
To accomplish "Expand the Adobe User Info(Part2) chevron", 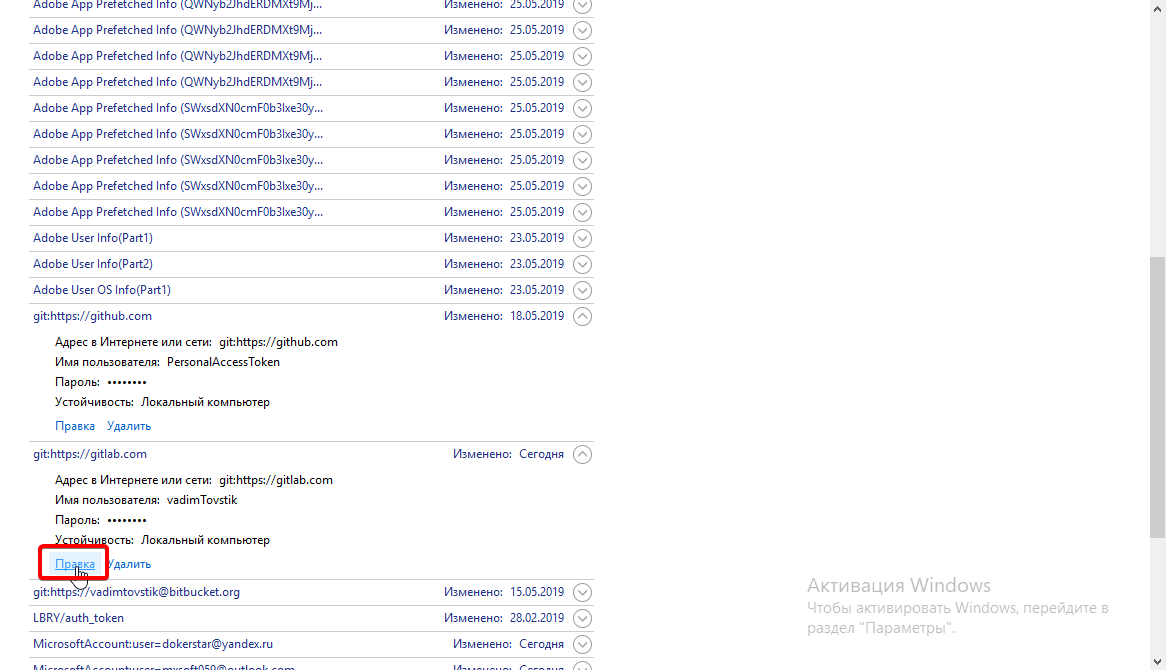I will (582, 264).
